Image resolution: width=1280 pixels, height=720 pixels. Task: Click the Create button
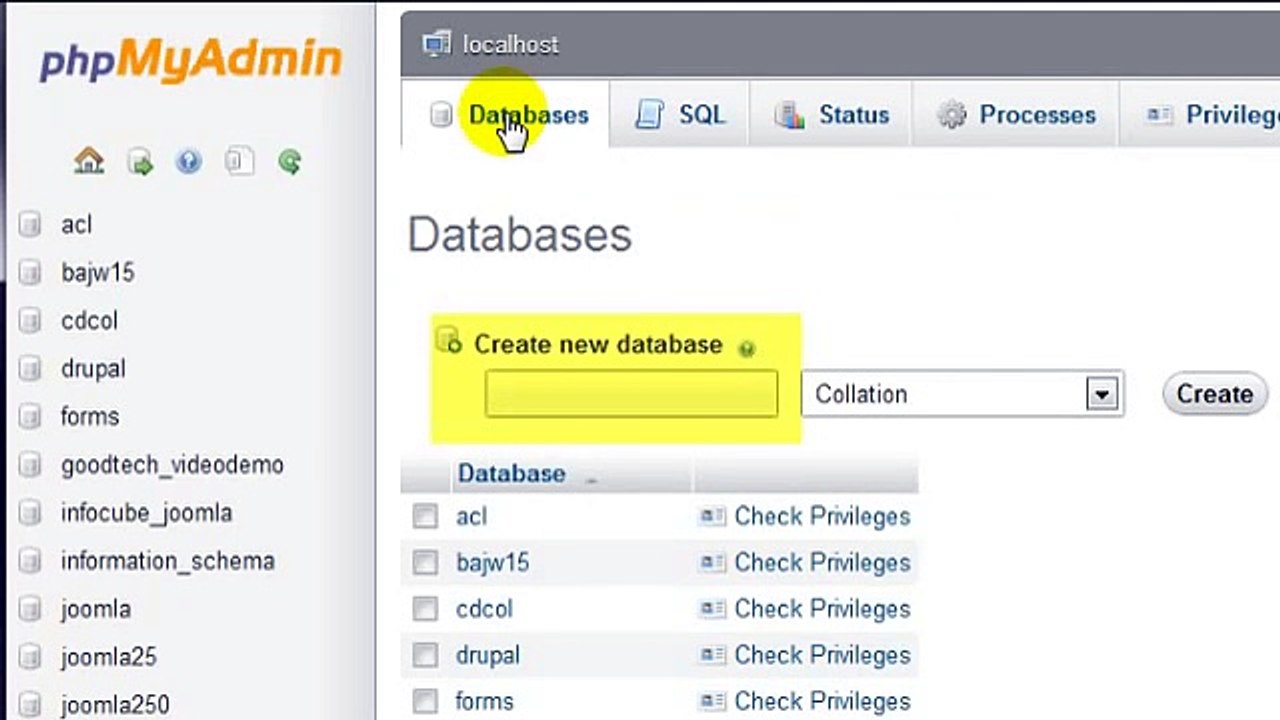tap(1214, 394)
